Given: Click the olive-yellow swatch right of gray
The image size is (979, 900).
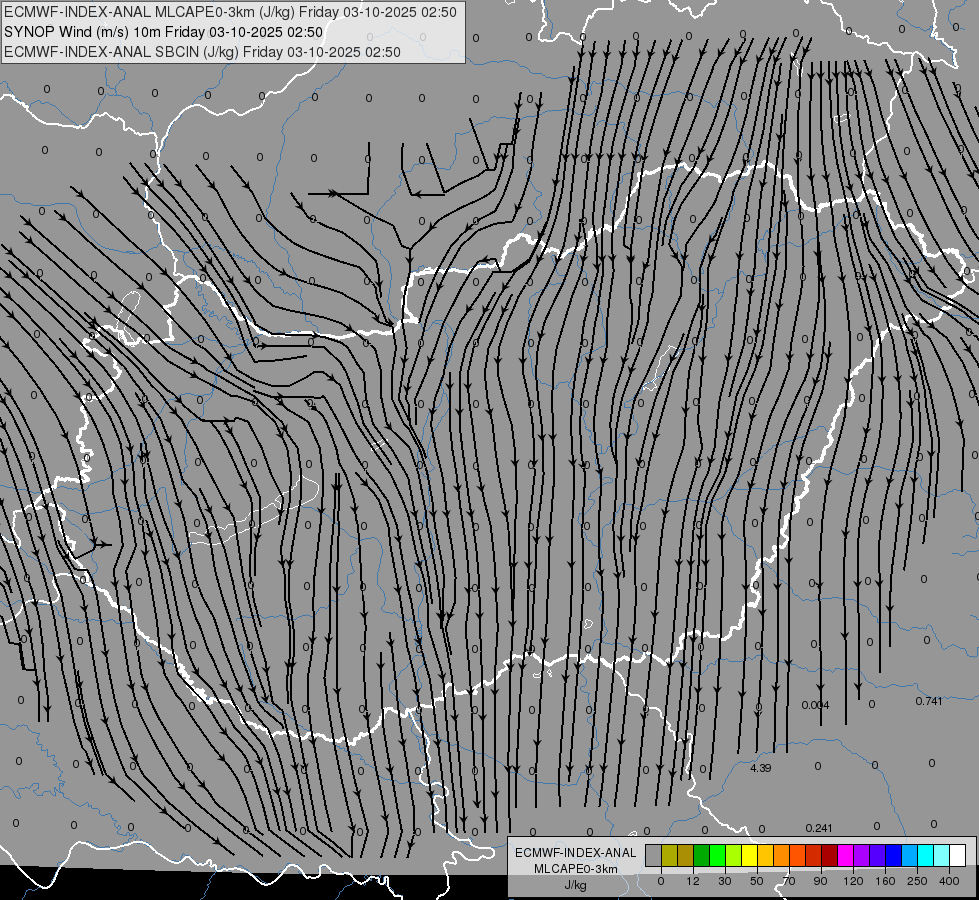Looking at the screenshot, I should 669,855.
